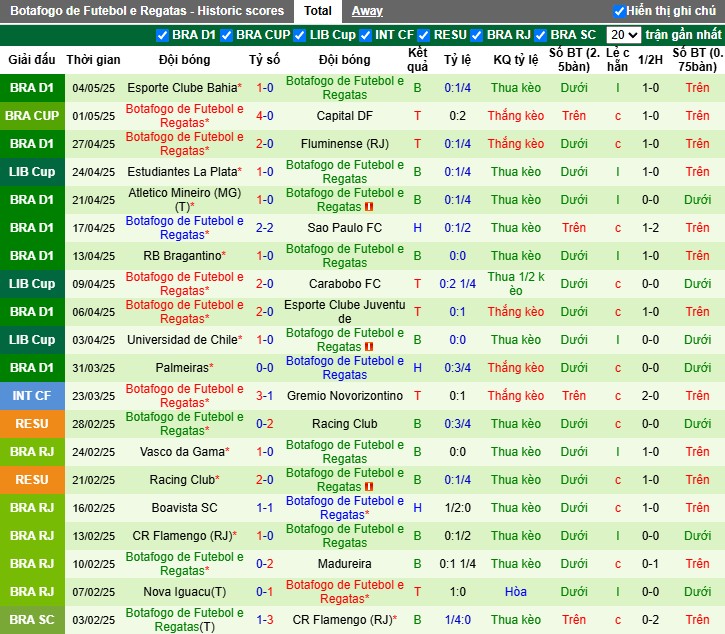Click red card icon in 21/04/25 row
725x634 pixels.
click(369, 207)
